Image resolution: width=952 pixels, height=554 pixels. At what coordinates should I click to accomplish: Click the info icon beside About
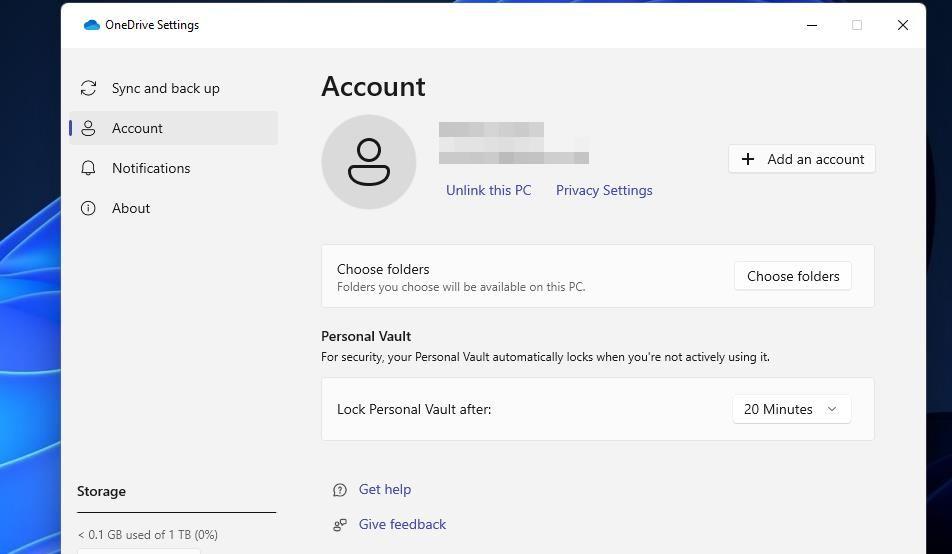pos(88,208)
